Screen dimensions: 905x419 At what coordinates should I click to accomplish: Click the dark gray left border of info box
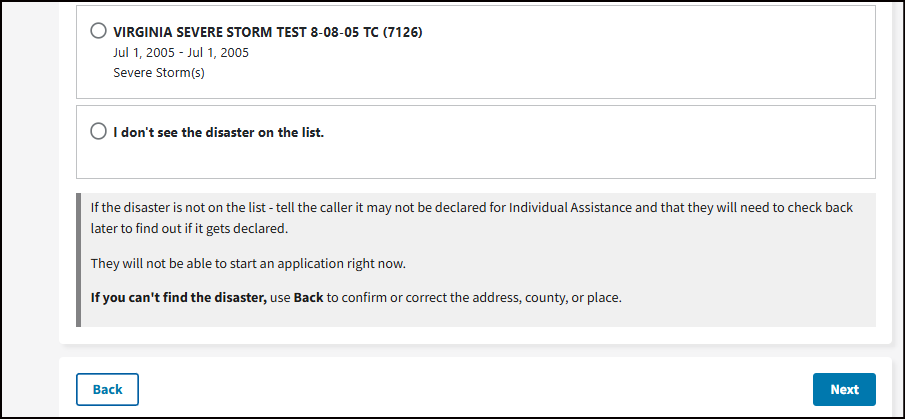(78, 260)
